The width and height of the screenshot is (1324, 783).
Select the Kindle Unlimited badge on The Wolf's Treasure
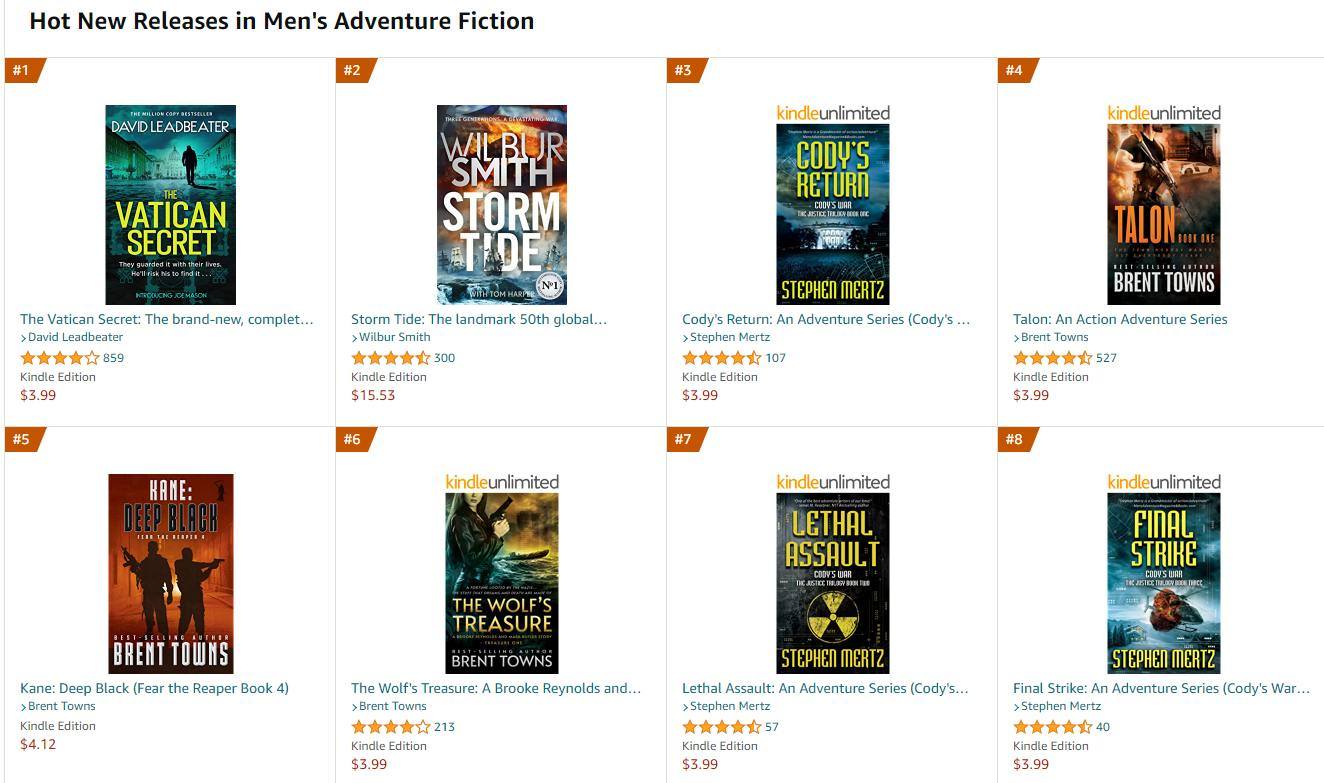[501, 481]
